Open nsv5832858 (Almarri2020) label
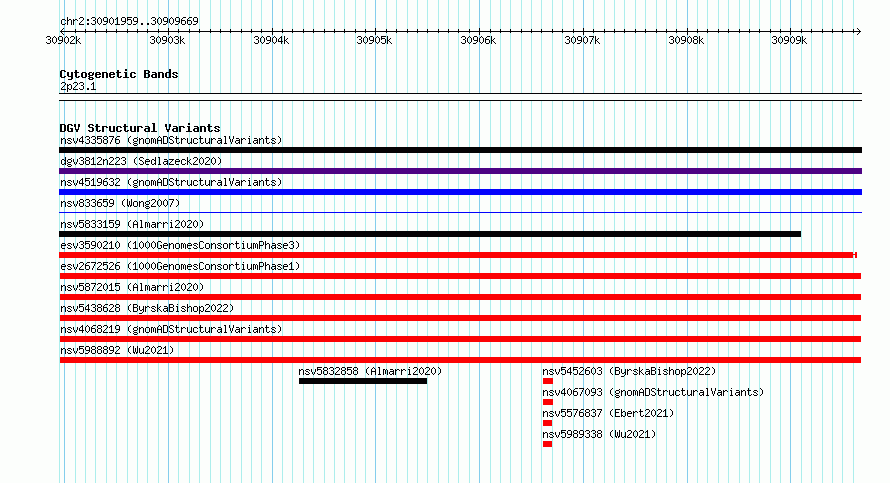 [x=370, y=371]
